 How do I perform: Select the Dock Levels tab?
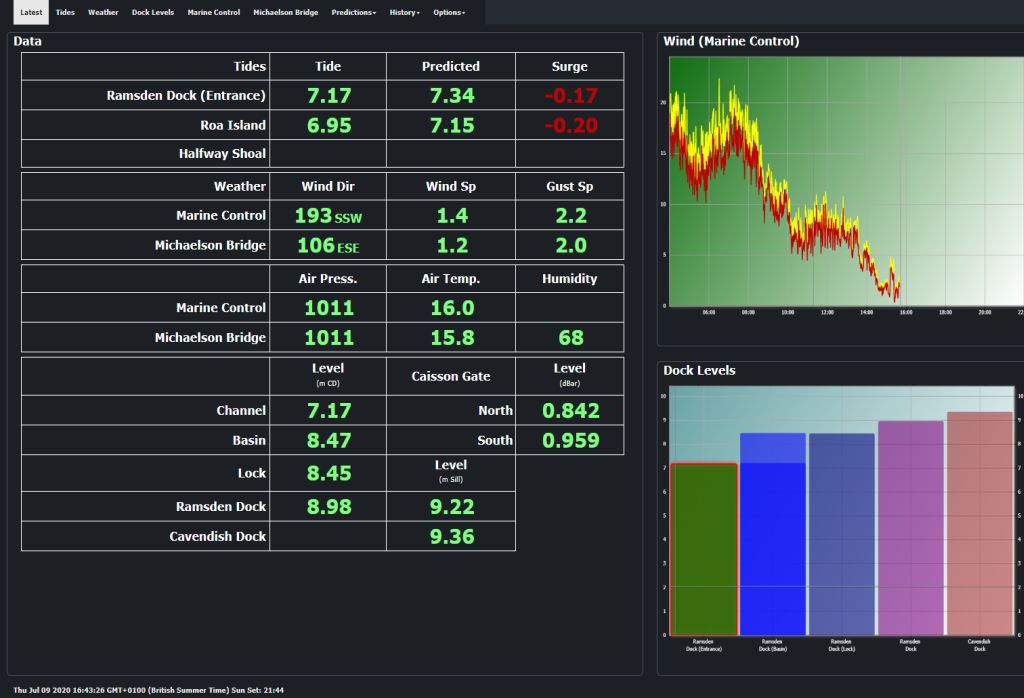pos(152,12)
